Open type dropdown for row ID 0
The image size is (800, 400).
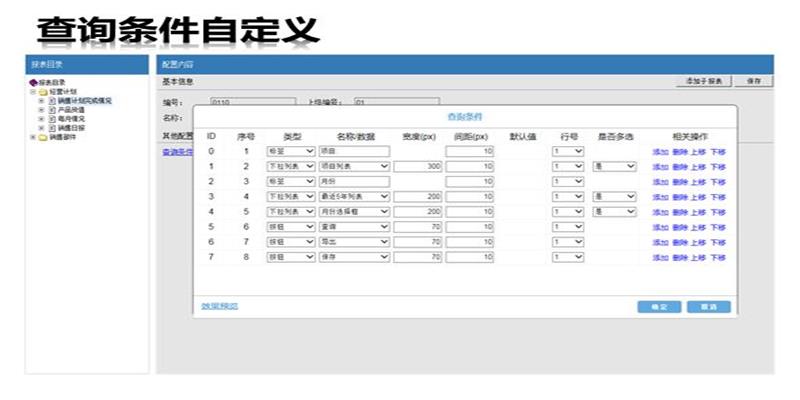click(x=291, y=152)
